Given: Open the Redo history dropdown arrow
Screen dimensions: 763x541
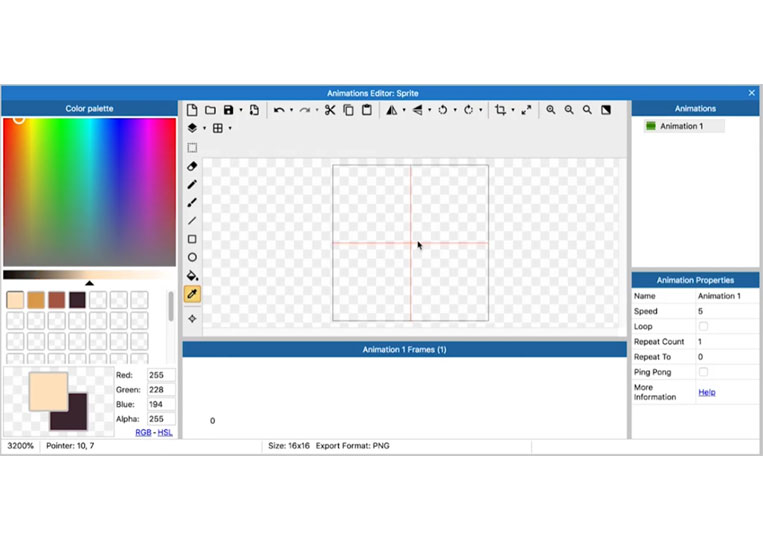Looking at the screenshot, I should click(x=317, y=110).
